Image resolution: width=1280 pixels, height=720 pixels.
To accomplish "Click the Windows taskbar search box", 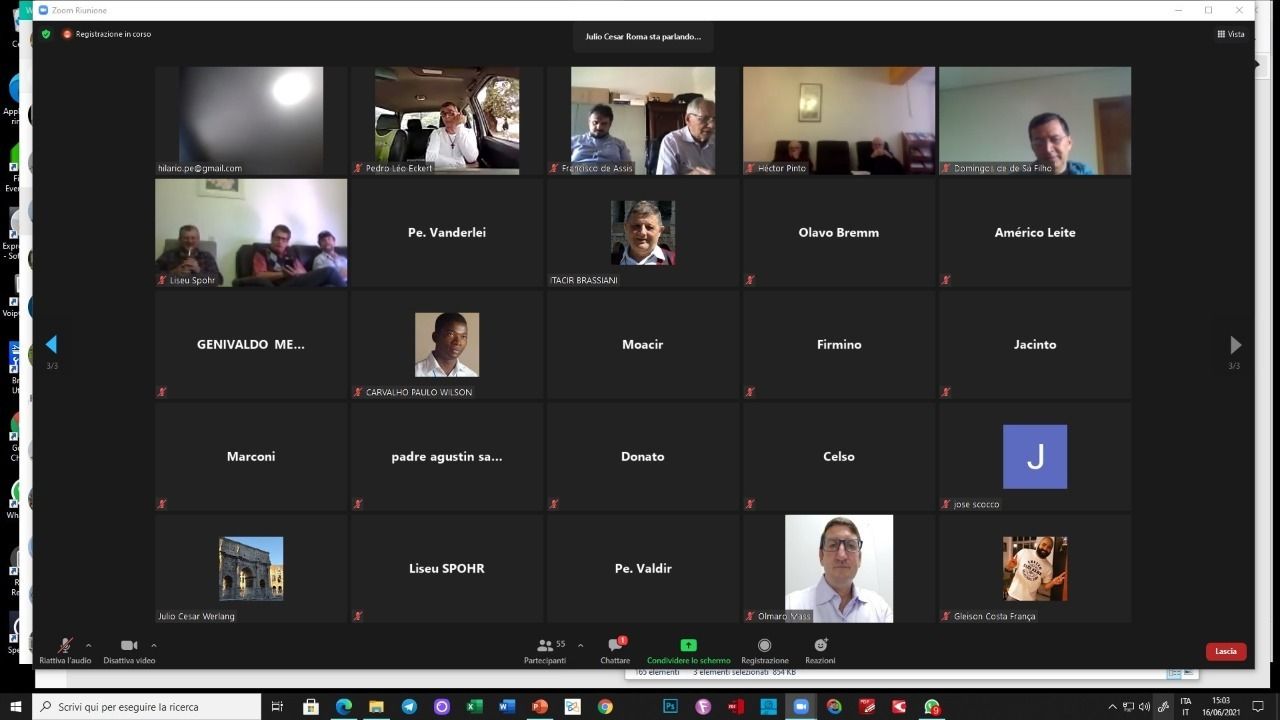I will (147, 707).
